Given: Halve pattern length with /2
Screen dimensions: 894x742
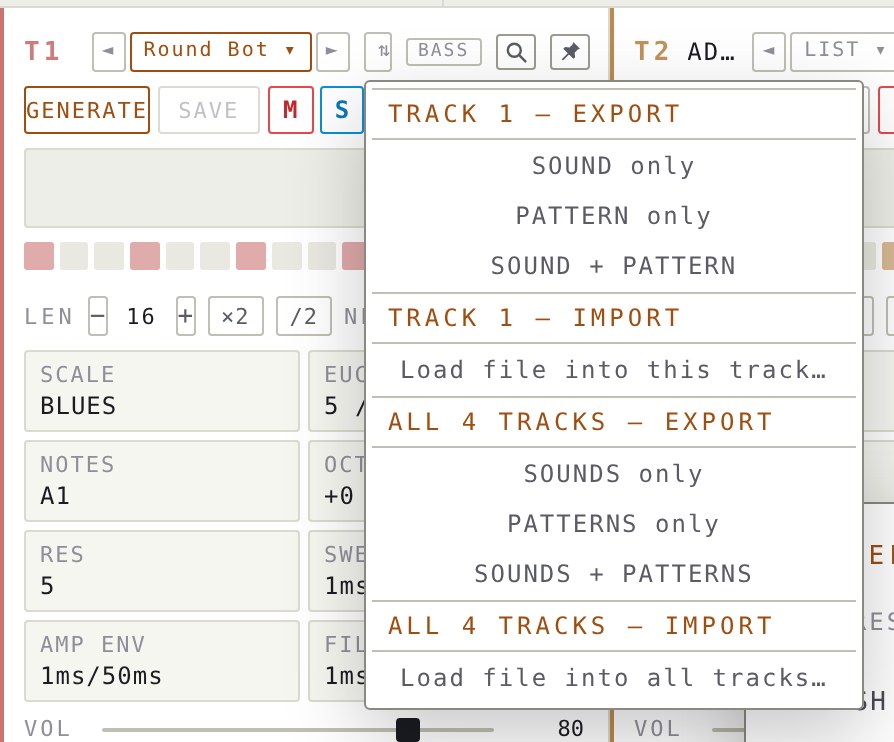Looking at the screenshot, I should (x=304, y=316).
